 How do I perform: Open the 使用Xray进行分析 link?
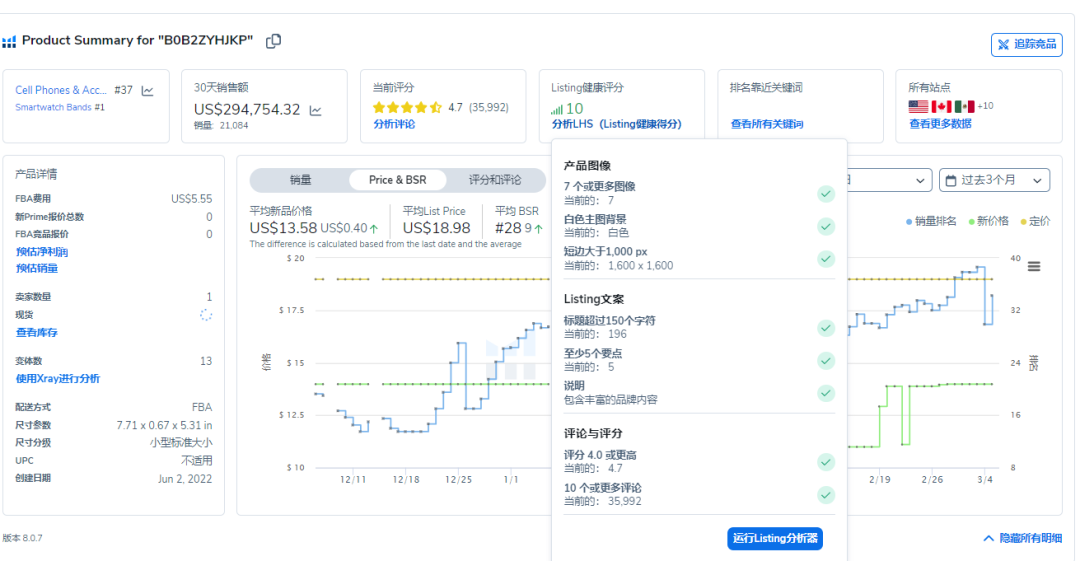[57, 378]
